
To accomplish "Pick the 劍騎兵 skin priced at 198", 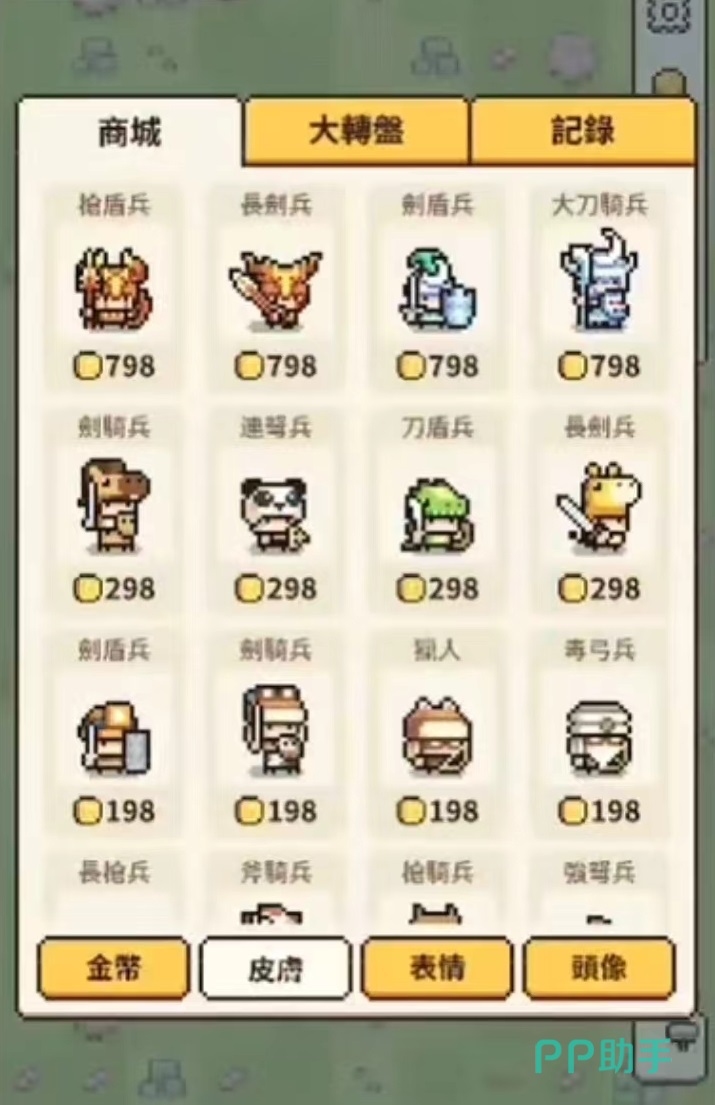I will click(275, 733).
